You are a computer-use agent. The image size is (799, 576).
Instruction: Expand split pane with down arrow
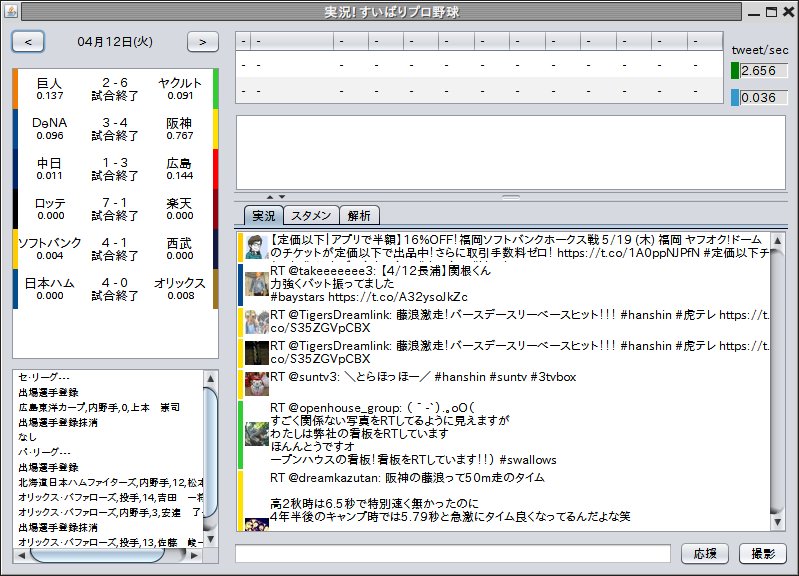pos(282,197)
